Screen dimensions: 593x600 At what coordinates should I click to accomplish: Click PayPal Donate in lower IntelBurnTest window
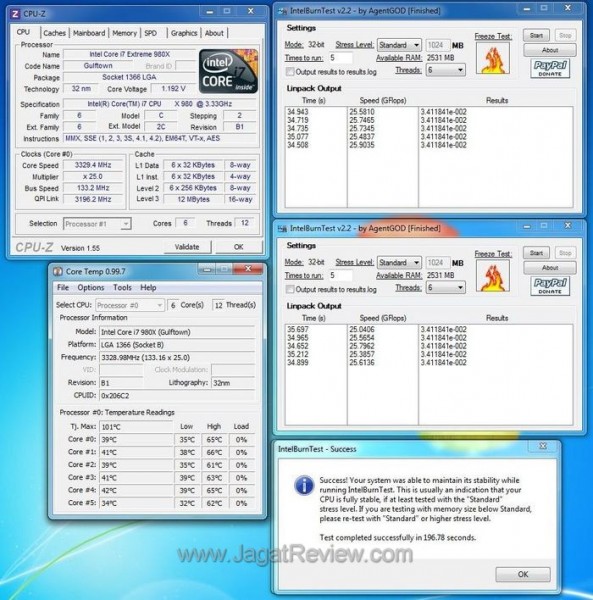point(550,286)
